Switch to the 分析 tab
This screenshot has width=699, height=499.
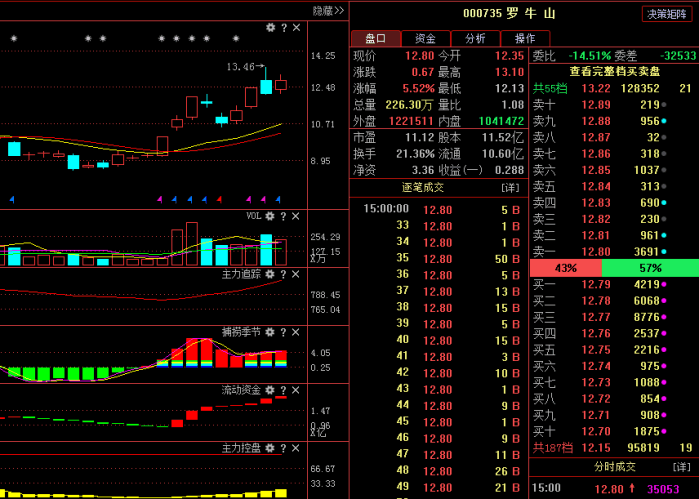tap(476, 38)
